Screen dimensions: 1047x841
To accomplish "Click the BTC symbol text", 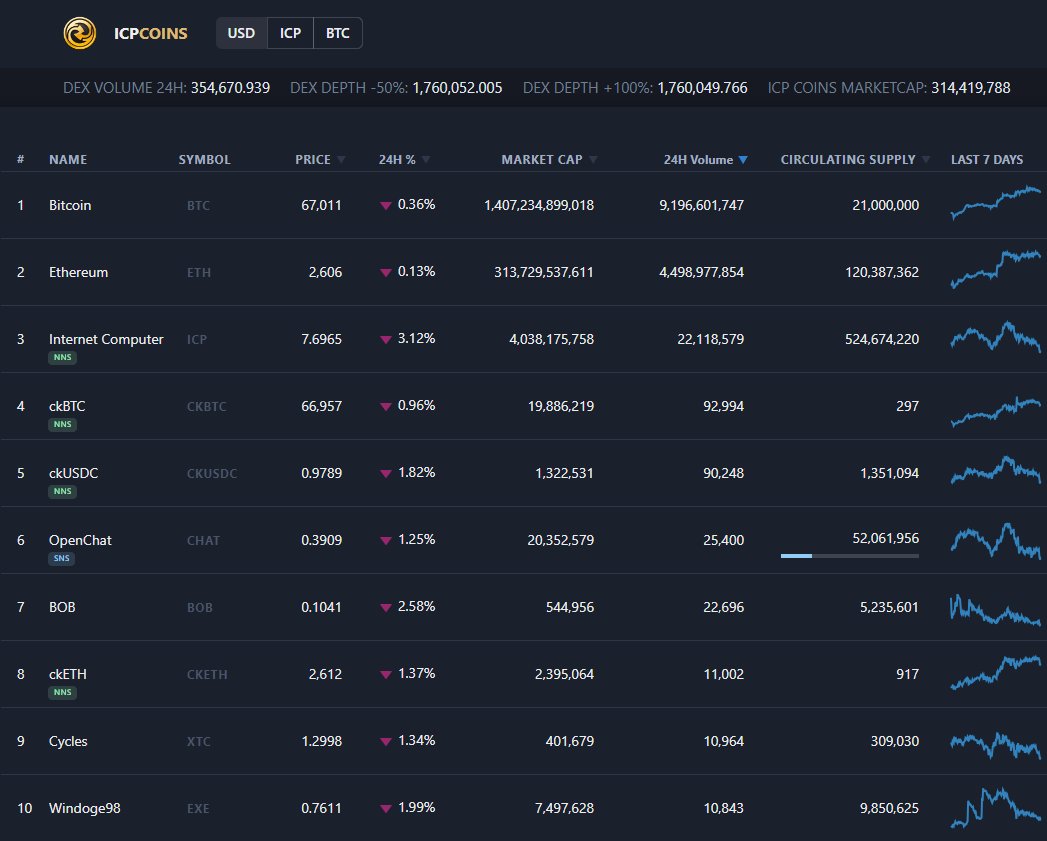I will [198, 206].
